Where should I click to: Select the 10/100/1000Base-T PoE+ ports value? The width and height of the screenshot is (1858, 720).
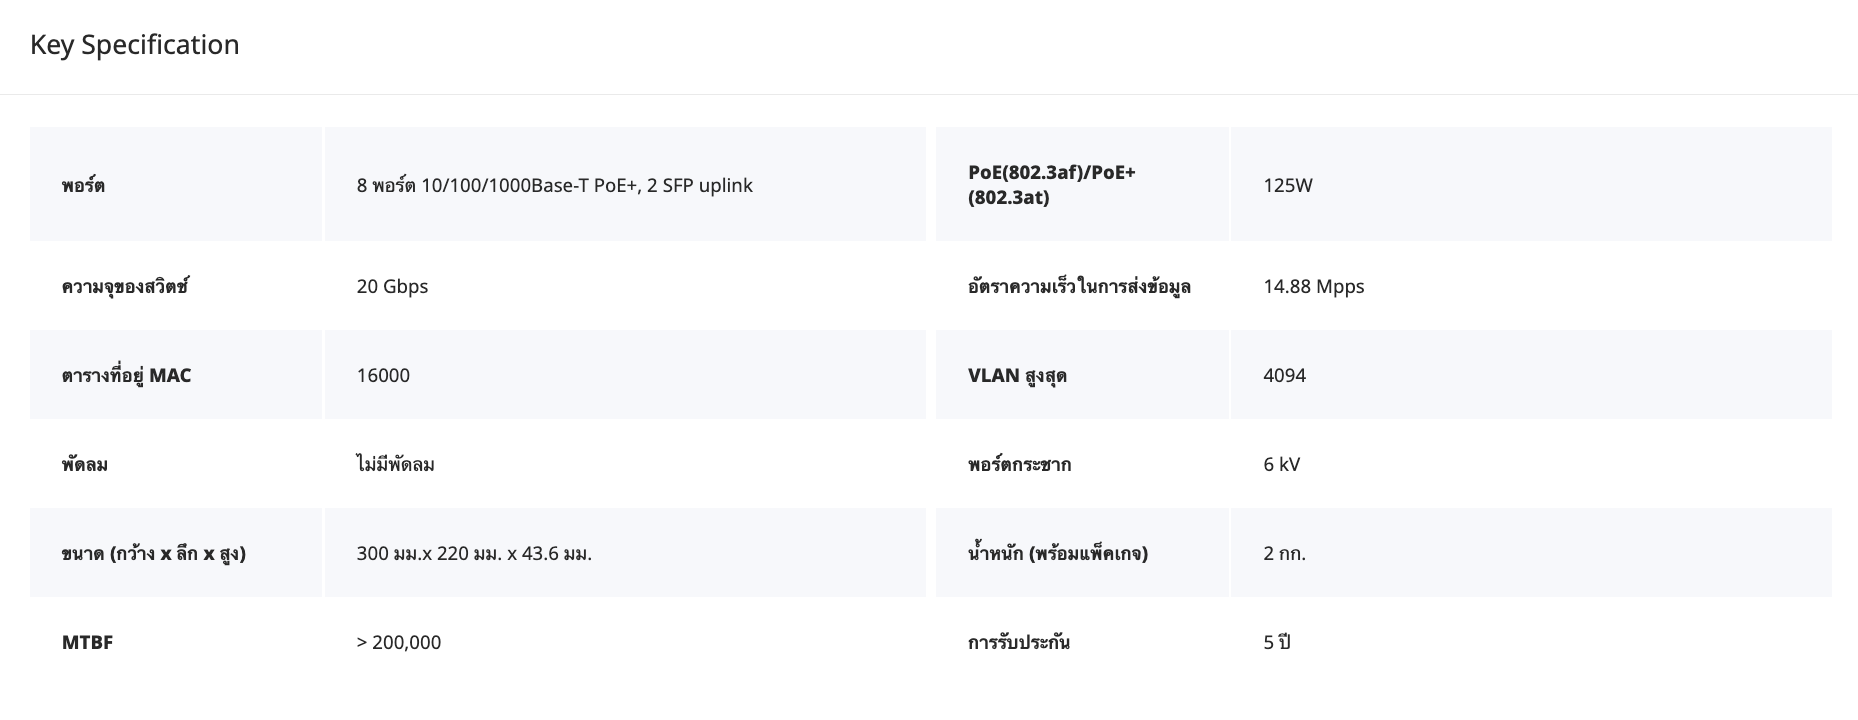pyautogui.click(x=554, y=185)
